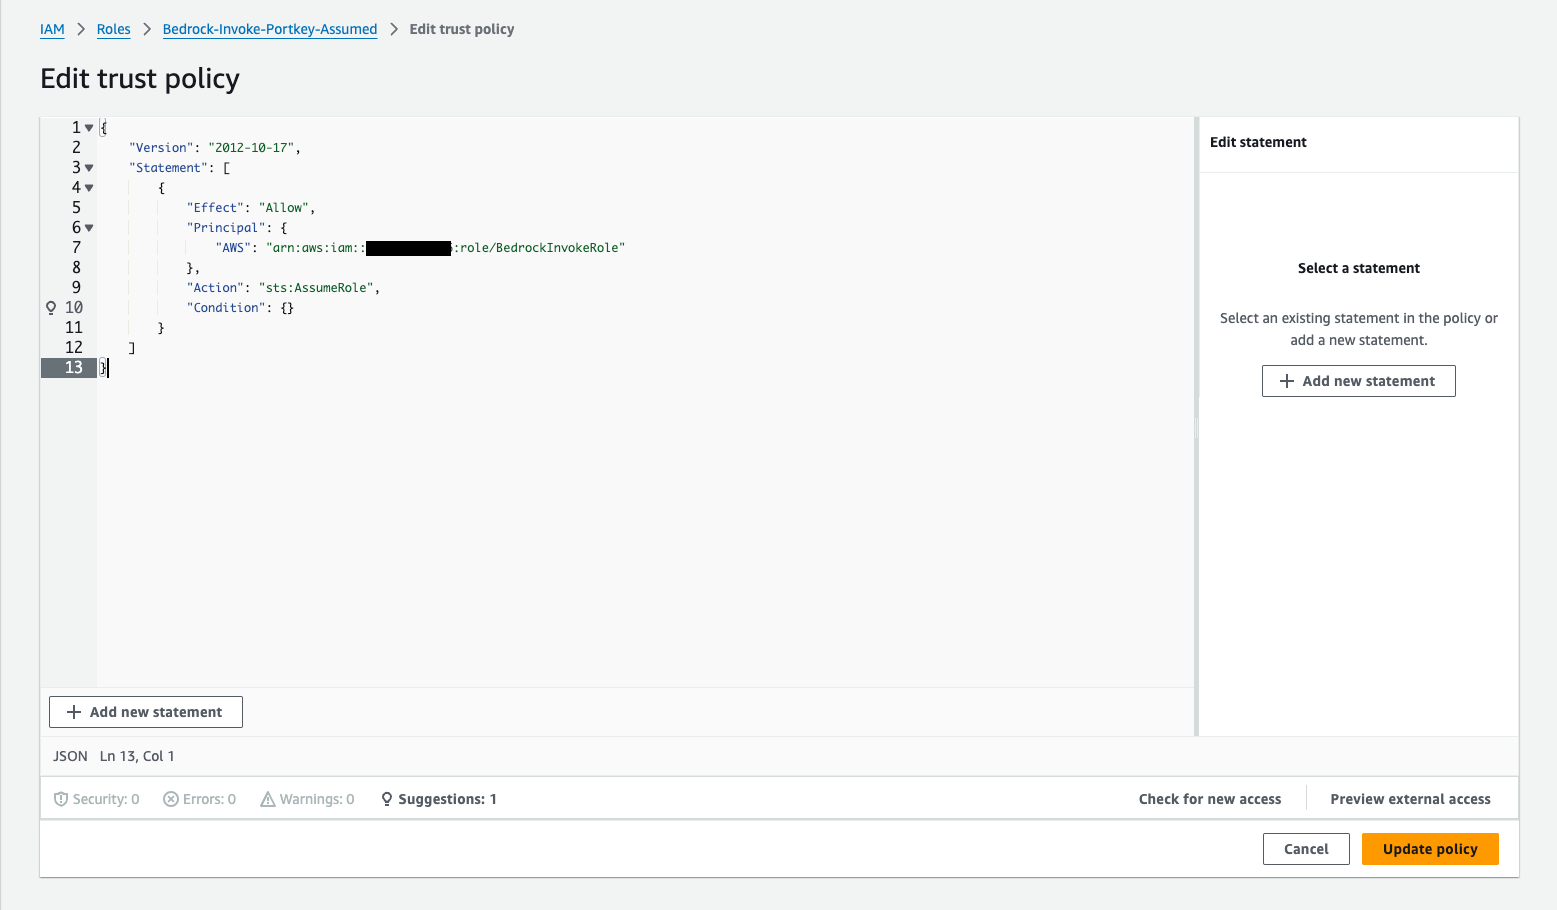
Task: Open the Bedrock-Invoke-Portkey-Assumed breadcrumb
Action: click(x=270, y=29)
